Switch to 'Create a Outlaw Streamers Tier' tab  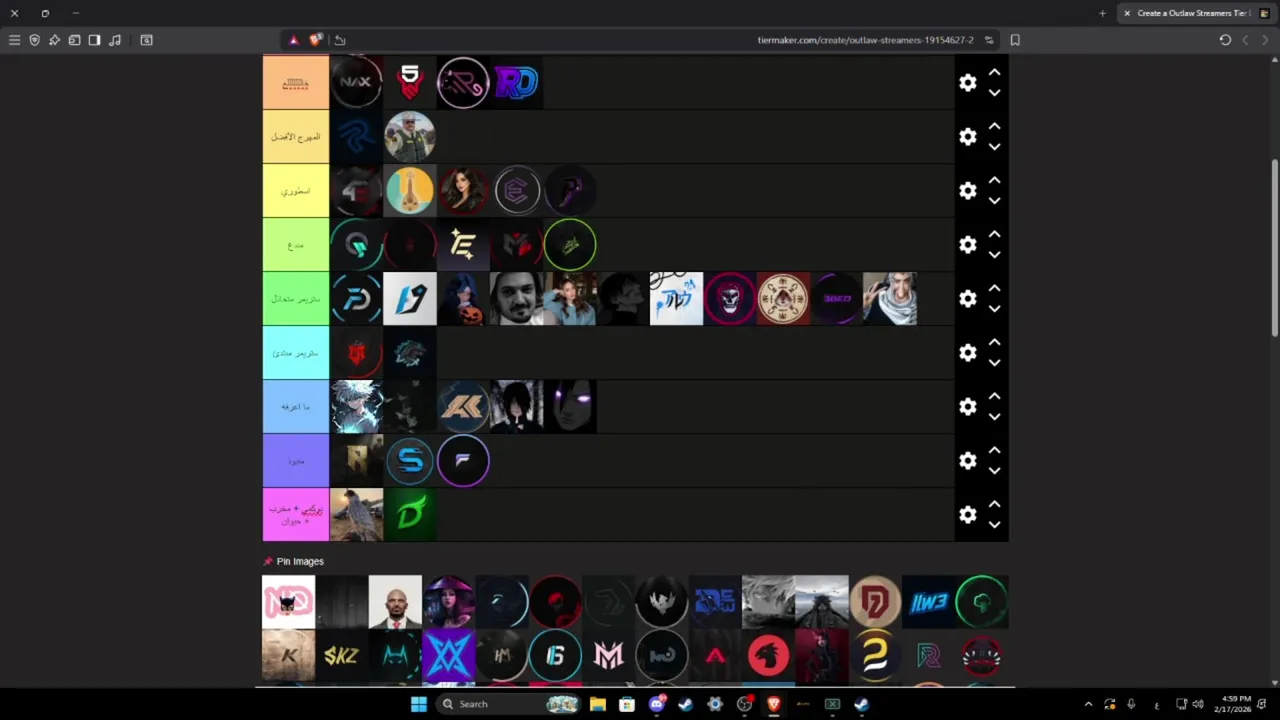(x=1195, y=13)
